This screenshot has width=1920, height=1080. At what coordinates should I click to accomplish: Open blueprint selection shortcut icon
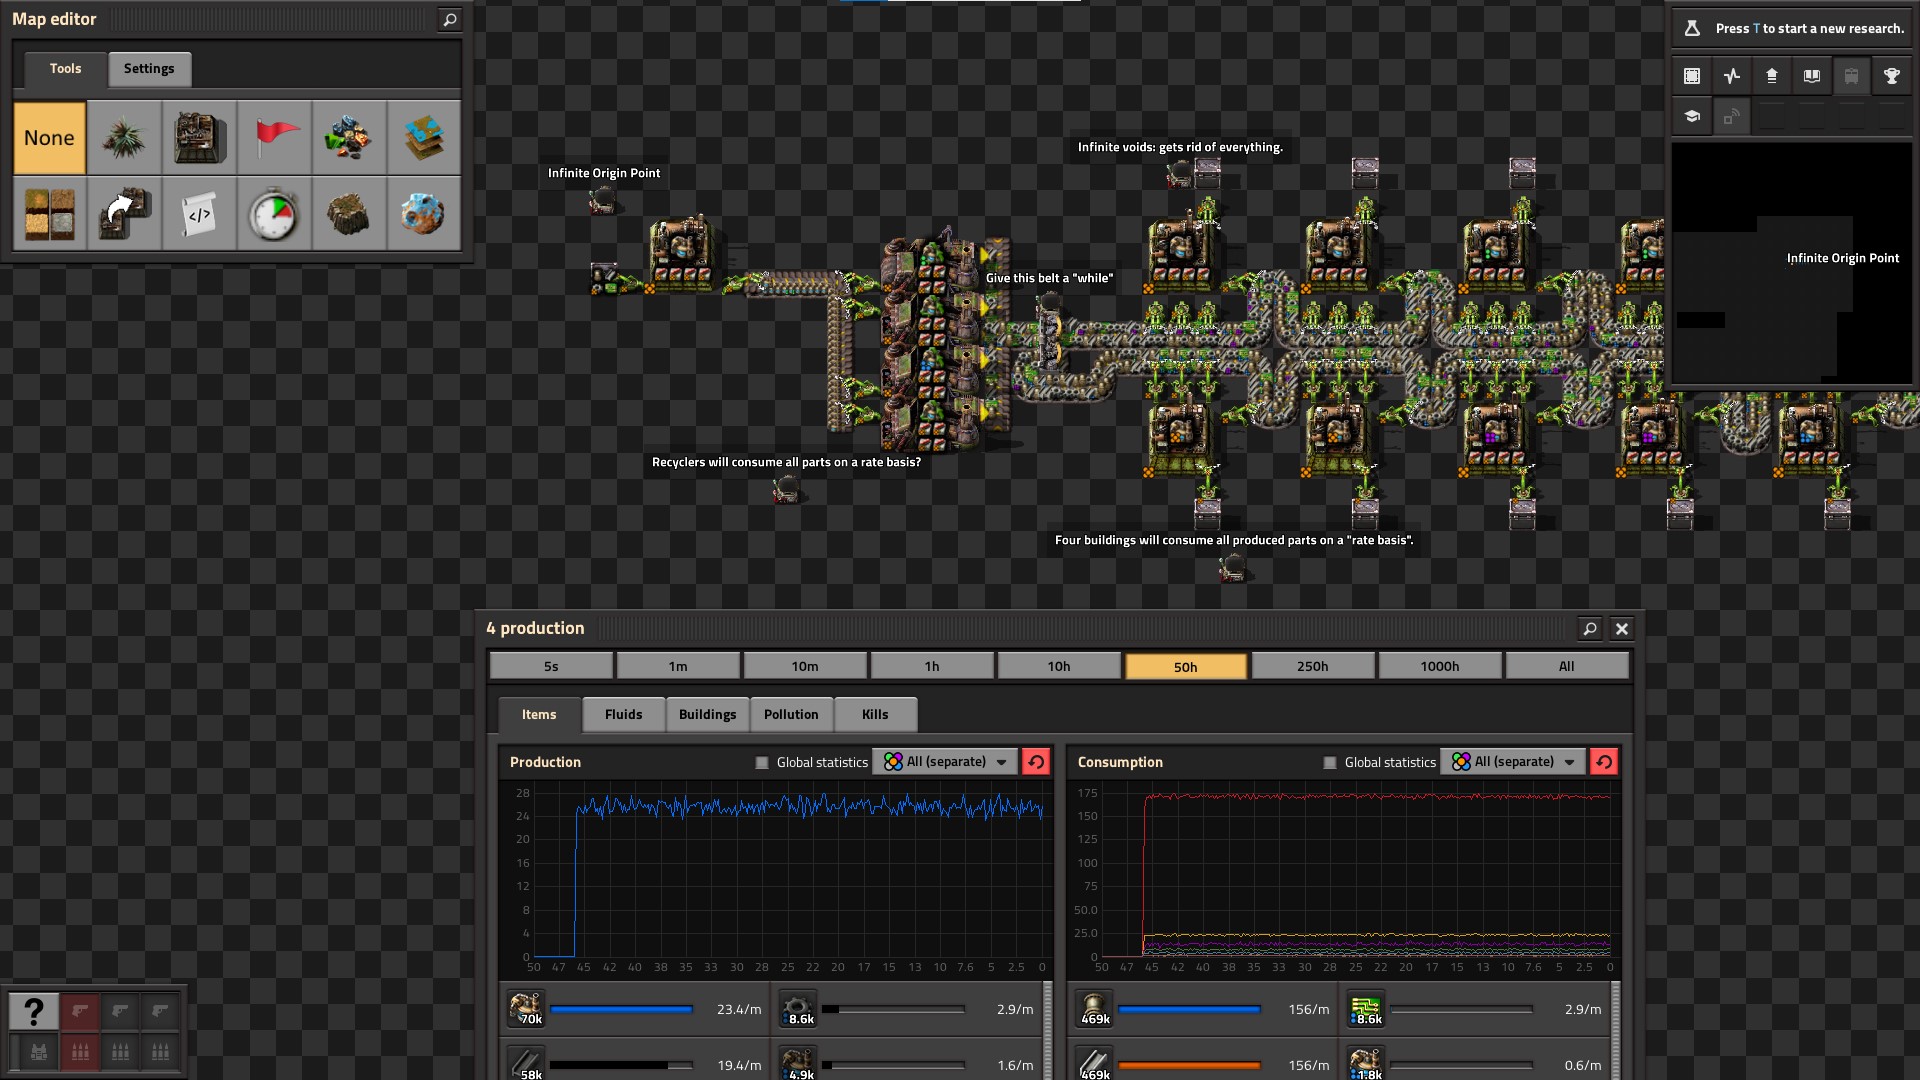coord(1692,76)
